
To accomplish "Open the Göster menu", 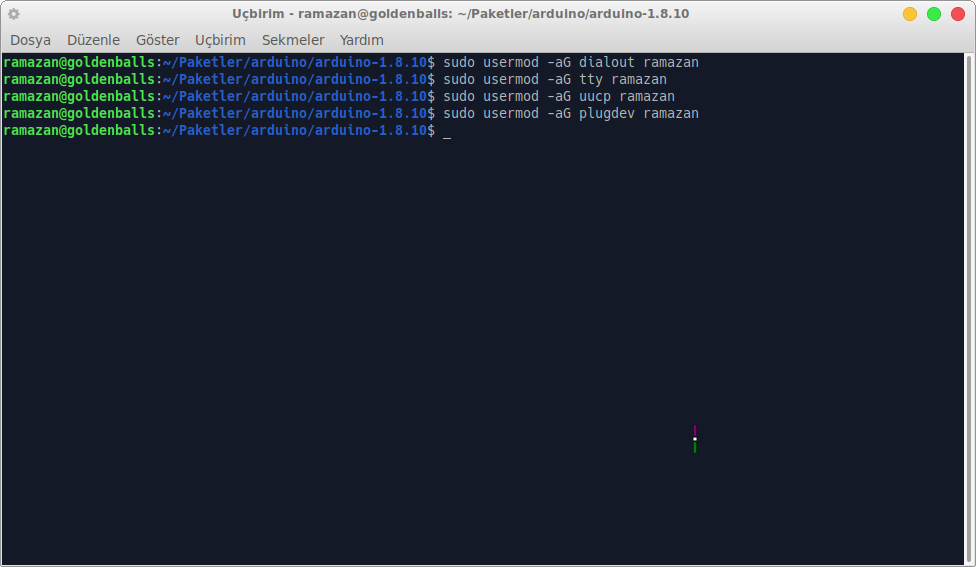I will click(x=157, y=40).
